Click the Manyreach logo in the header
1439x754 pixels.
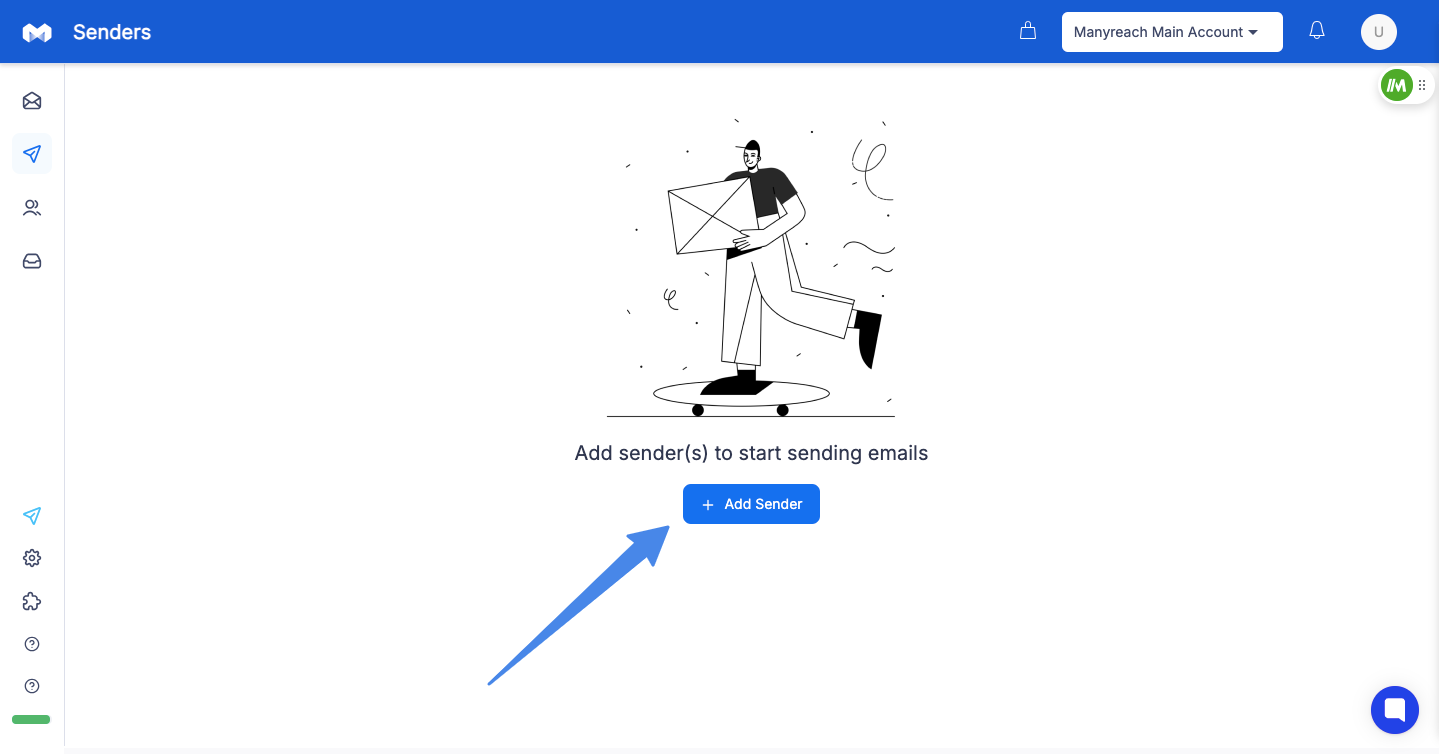pyautogui.click(x=37, y=32)
